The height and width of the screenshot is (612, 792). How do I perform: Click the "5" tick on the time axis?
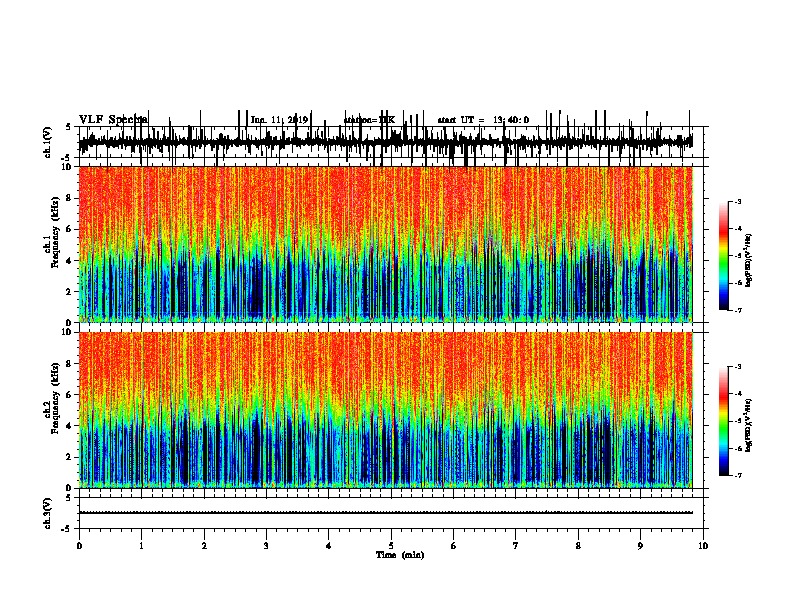click(x=391, y=546)
